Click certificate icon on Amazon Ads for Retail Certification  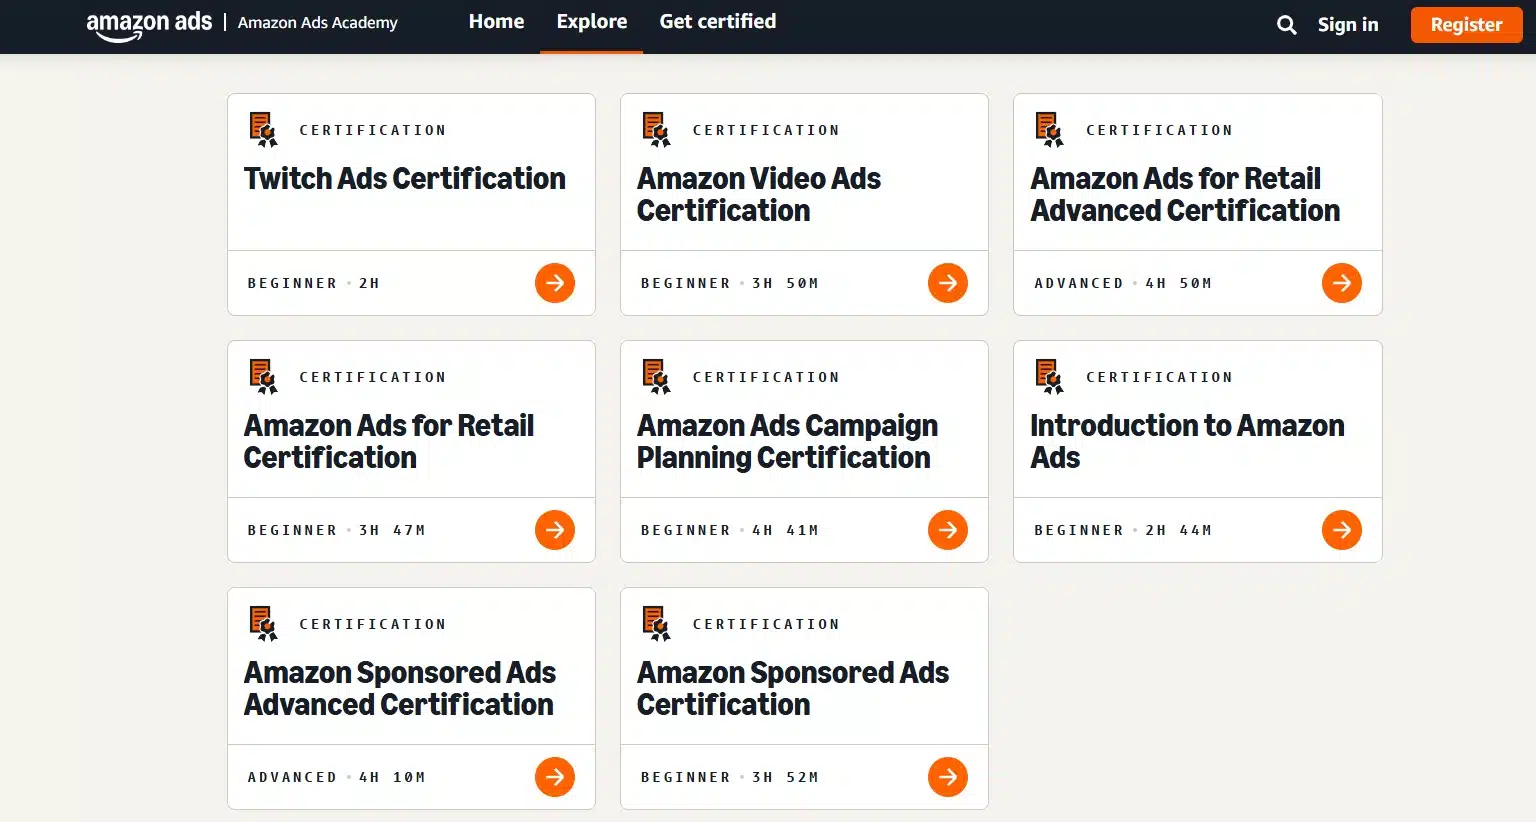tap(263, 377)
